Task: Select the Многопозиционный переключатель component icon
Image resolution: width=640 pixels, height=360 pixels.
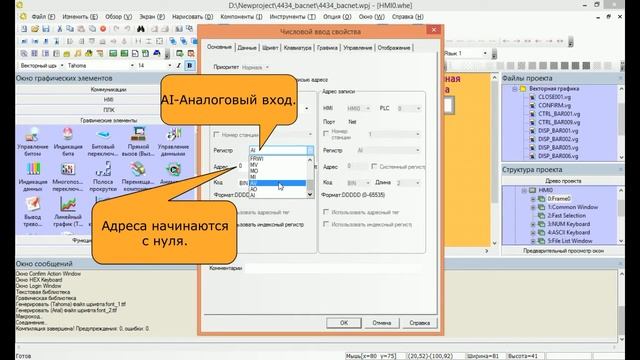Action: (x=68, y=169)
